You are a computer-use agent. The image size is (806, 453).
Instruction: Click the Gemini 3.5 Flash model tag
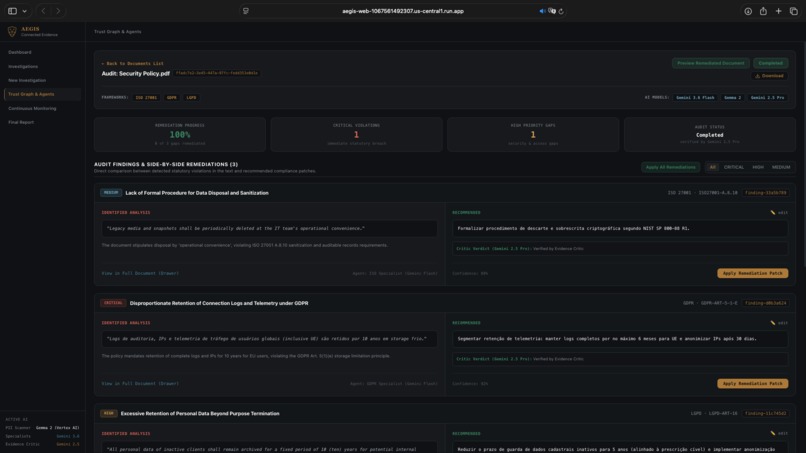(695, 98)
